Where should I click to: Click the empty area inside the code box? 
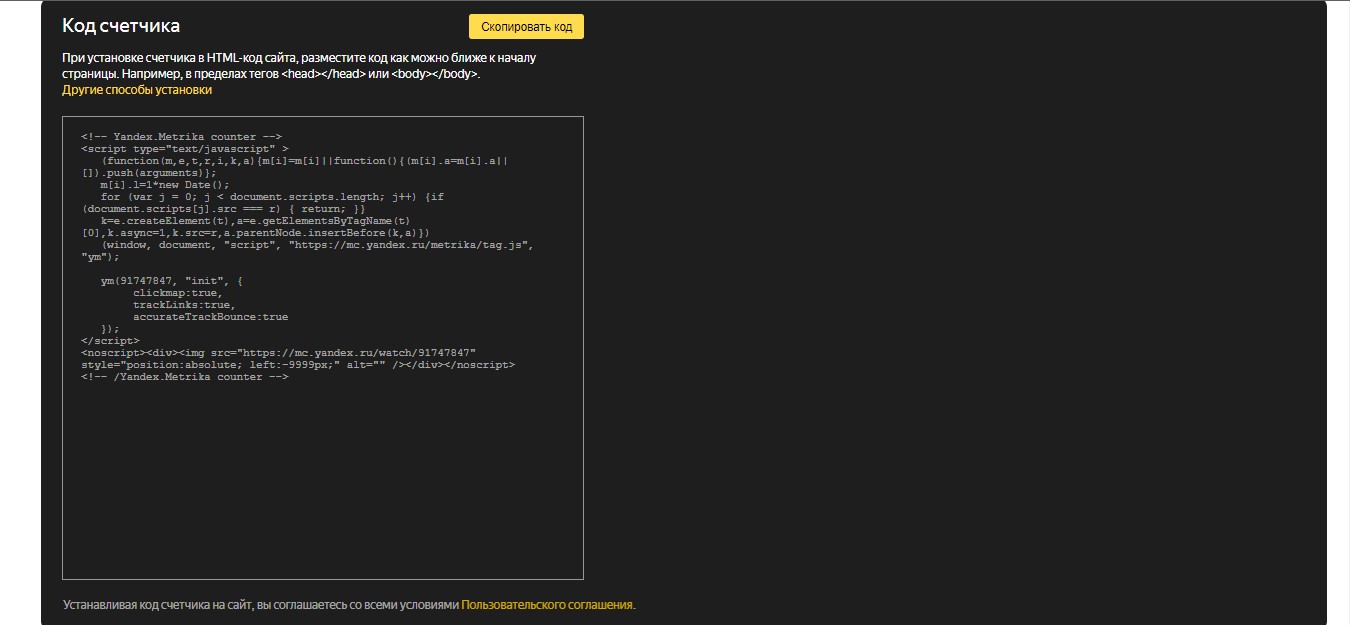[322, 480]
